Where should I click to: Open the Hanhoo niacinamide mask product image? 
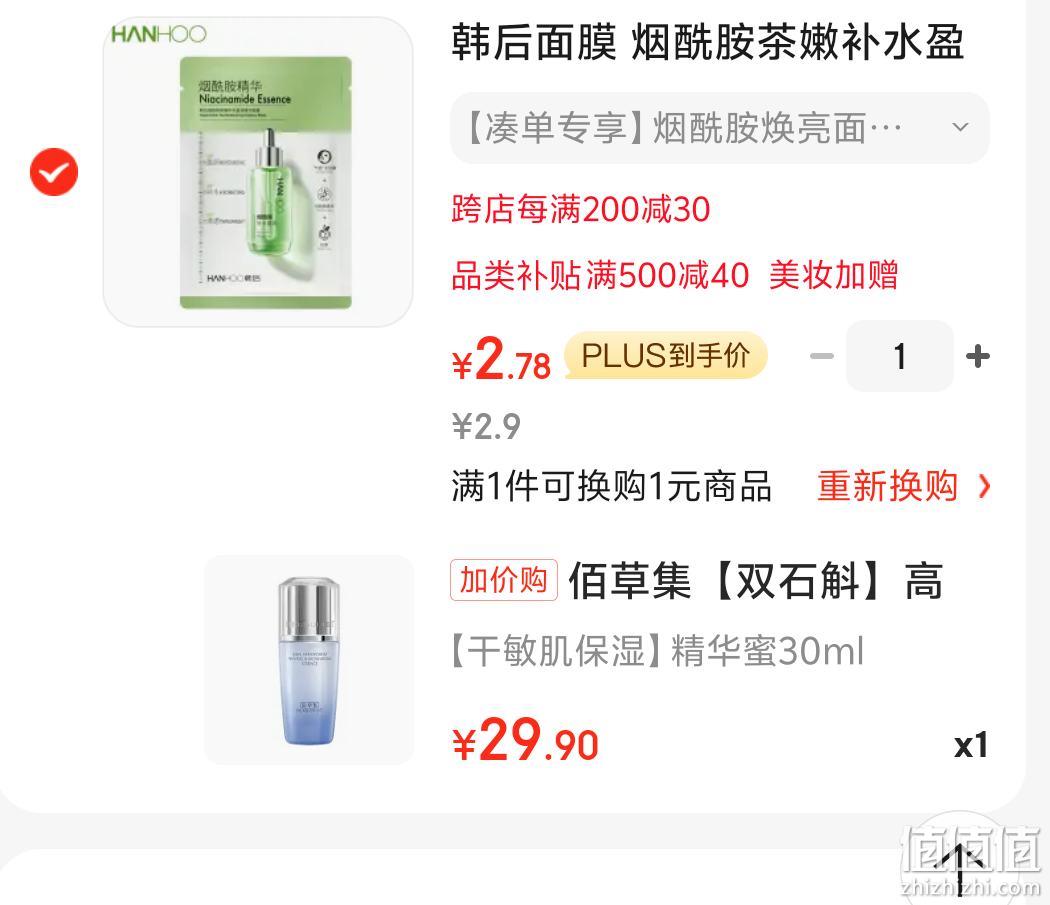[258, 171]
